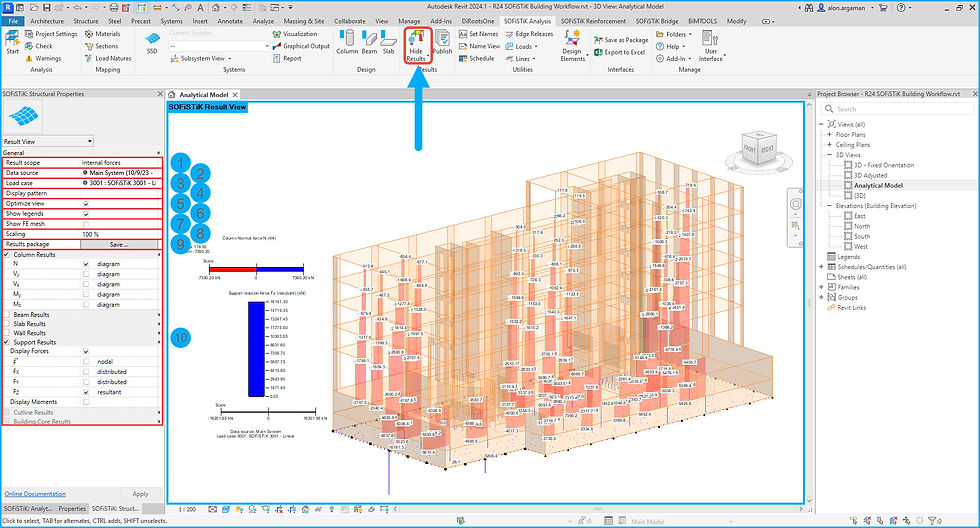The width and height of the screenshot is (980, 528).
Task: Open the File menu
Action: point(13,21)
